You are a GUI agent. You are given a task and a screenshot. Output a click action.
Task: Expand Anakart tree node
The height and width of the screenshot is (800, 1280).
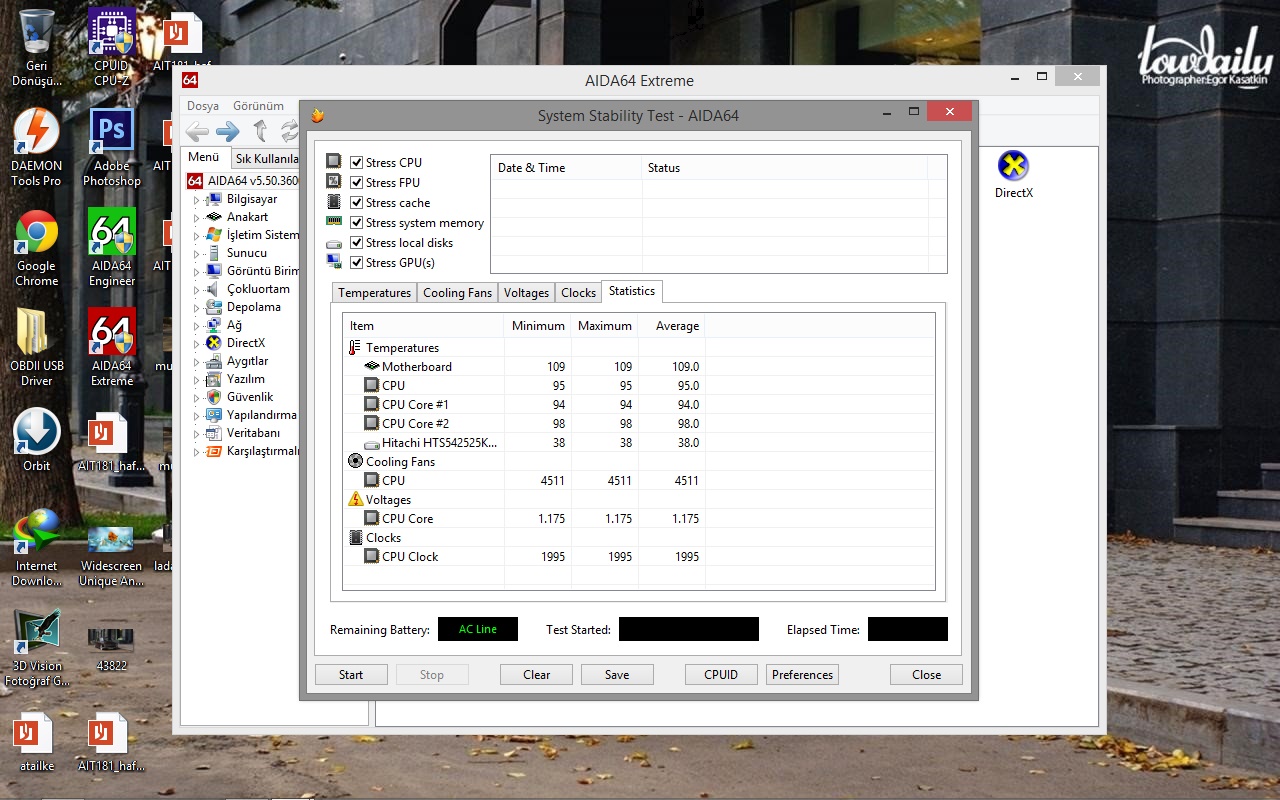tap(196, 217)
